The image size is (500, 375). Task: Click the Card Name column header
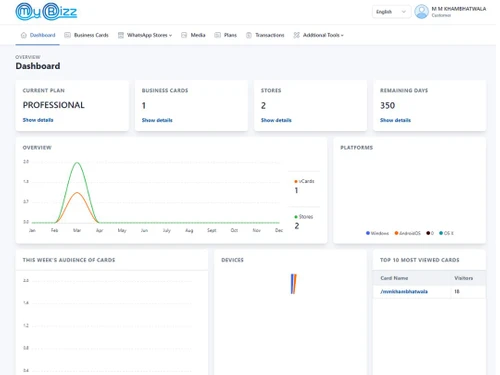point(394,278)
